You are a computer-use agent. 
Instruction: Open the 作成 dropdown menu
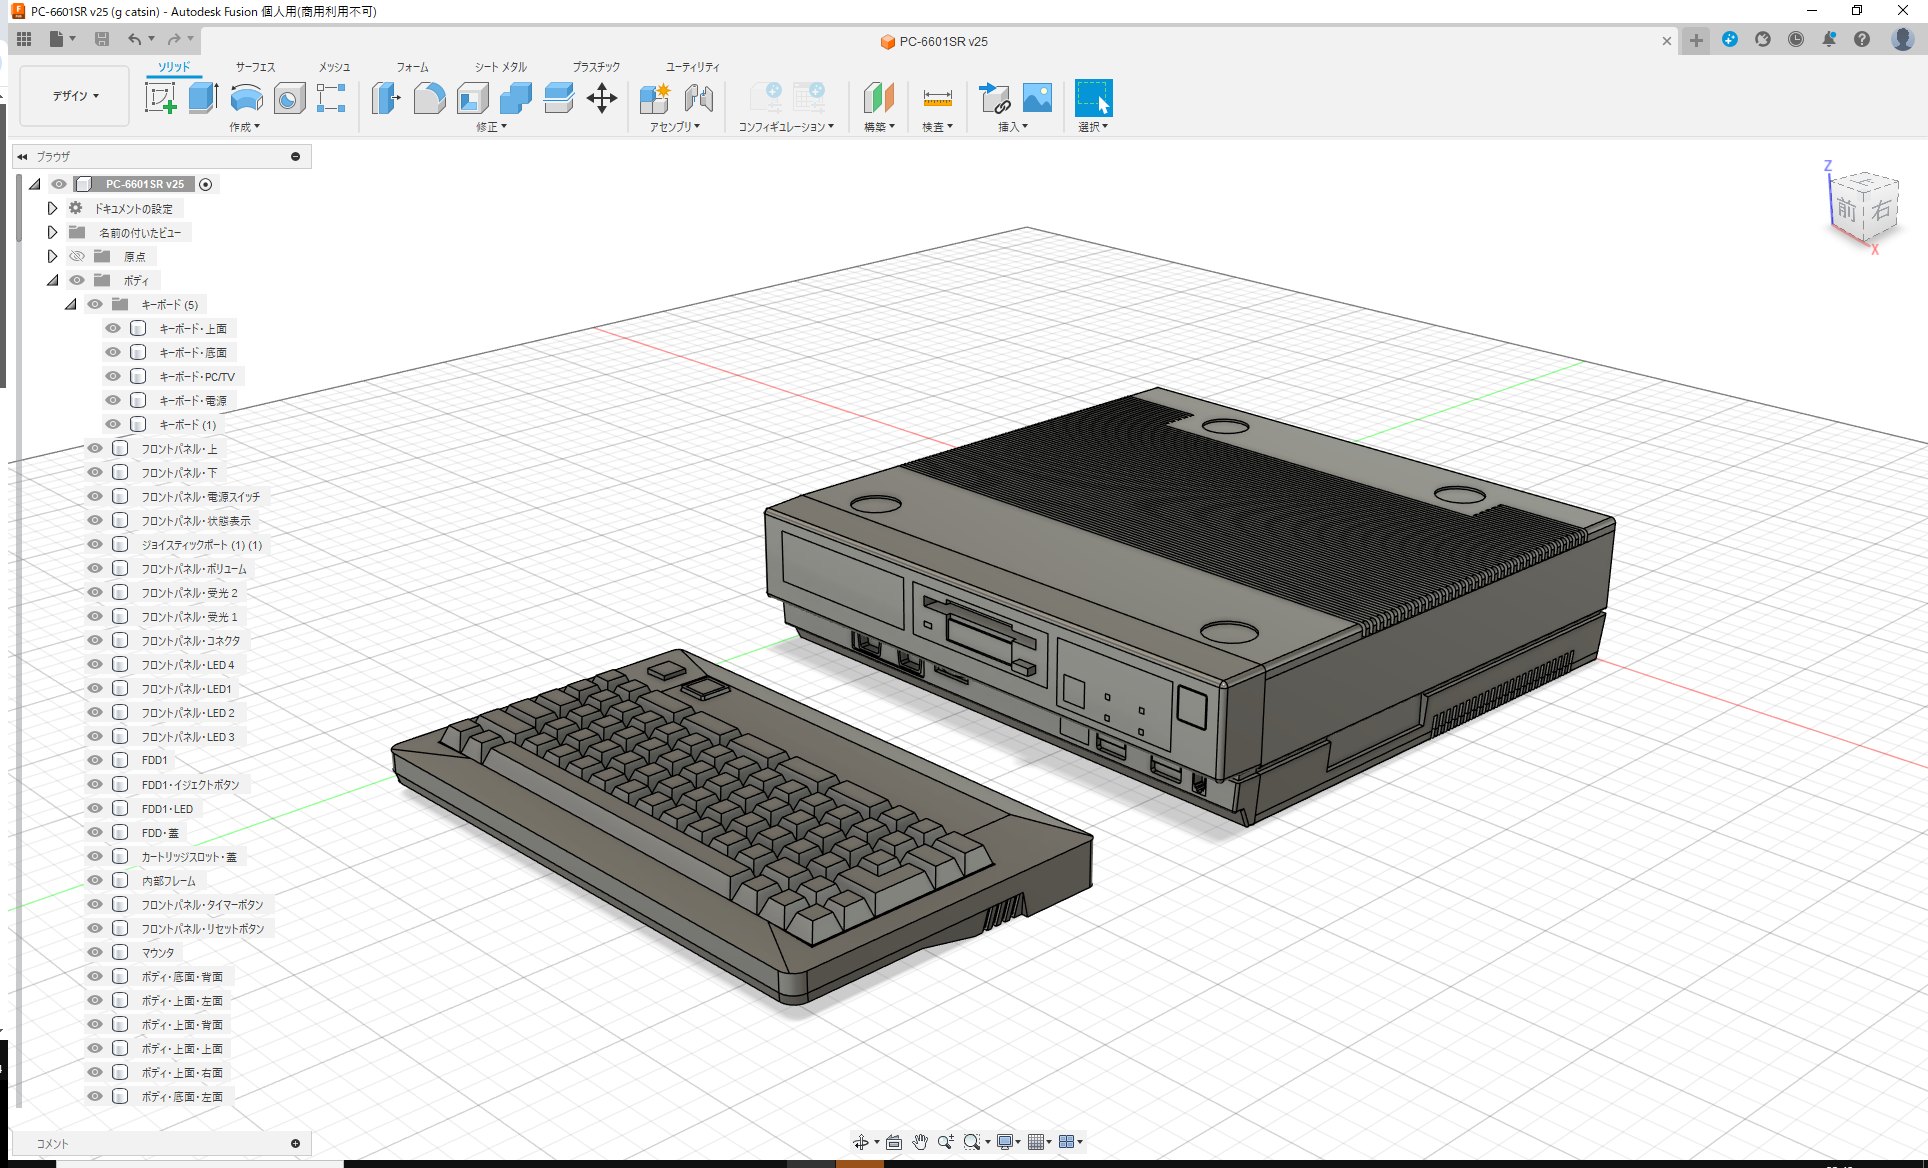pos(245,126)
